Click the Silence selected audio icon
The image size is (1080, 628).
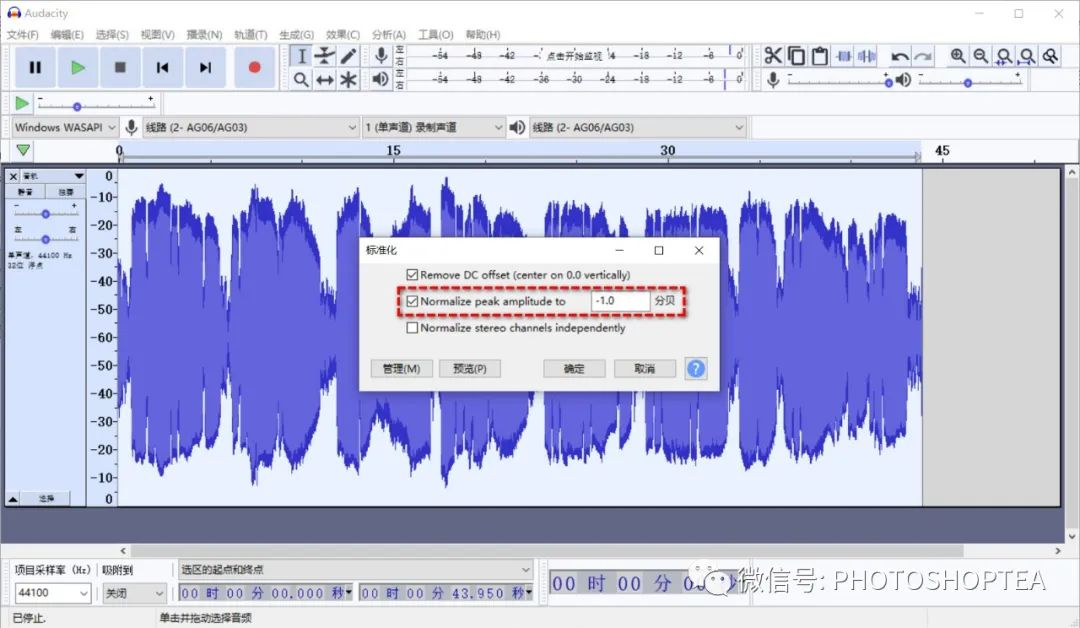click(866, 56)
